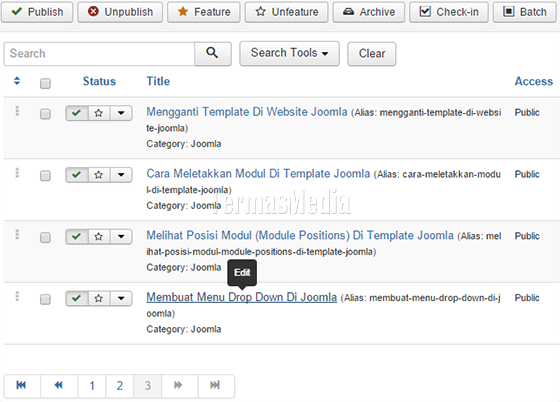Go to previous page of pagination
The height and width of the screenshot is (402, 560).
(x=59, y=385)
